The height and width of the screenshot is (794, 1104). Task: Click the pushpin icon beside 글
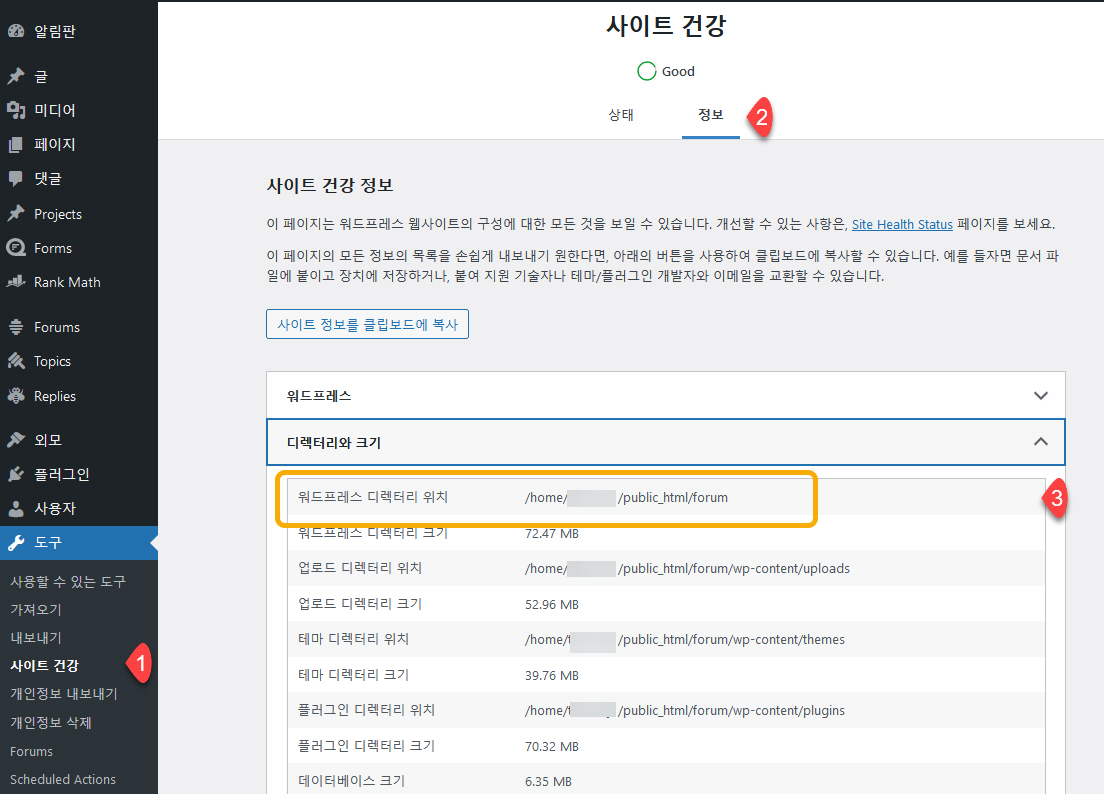[16, 76]
